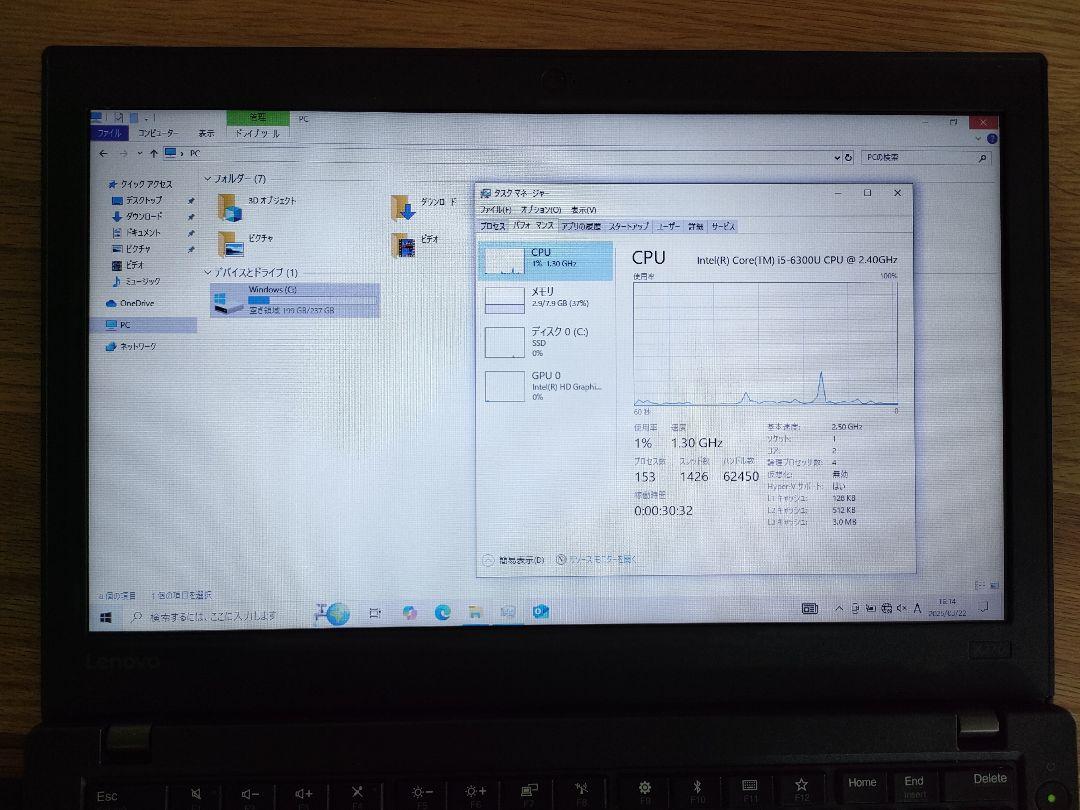The width and height of the screenshot is (1080, 810).
Task: Open Explorer help with the blue question icon
Action: click(993, 138)
